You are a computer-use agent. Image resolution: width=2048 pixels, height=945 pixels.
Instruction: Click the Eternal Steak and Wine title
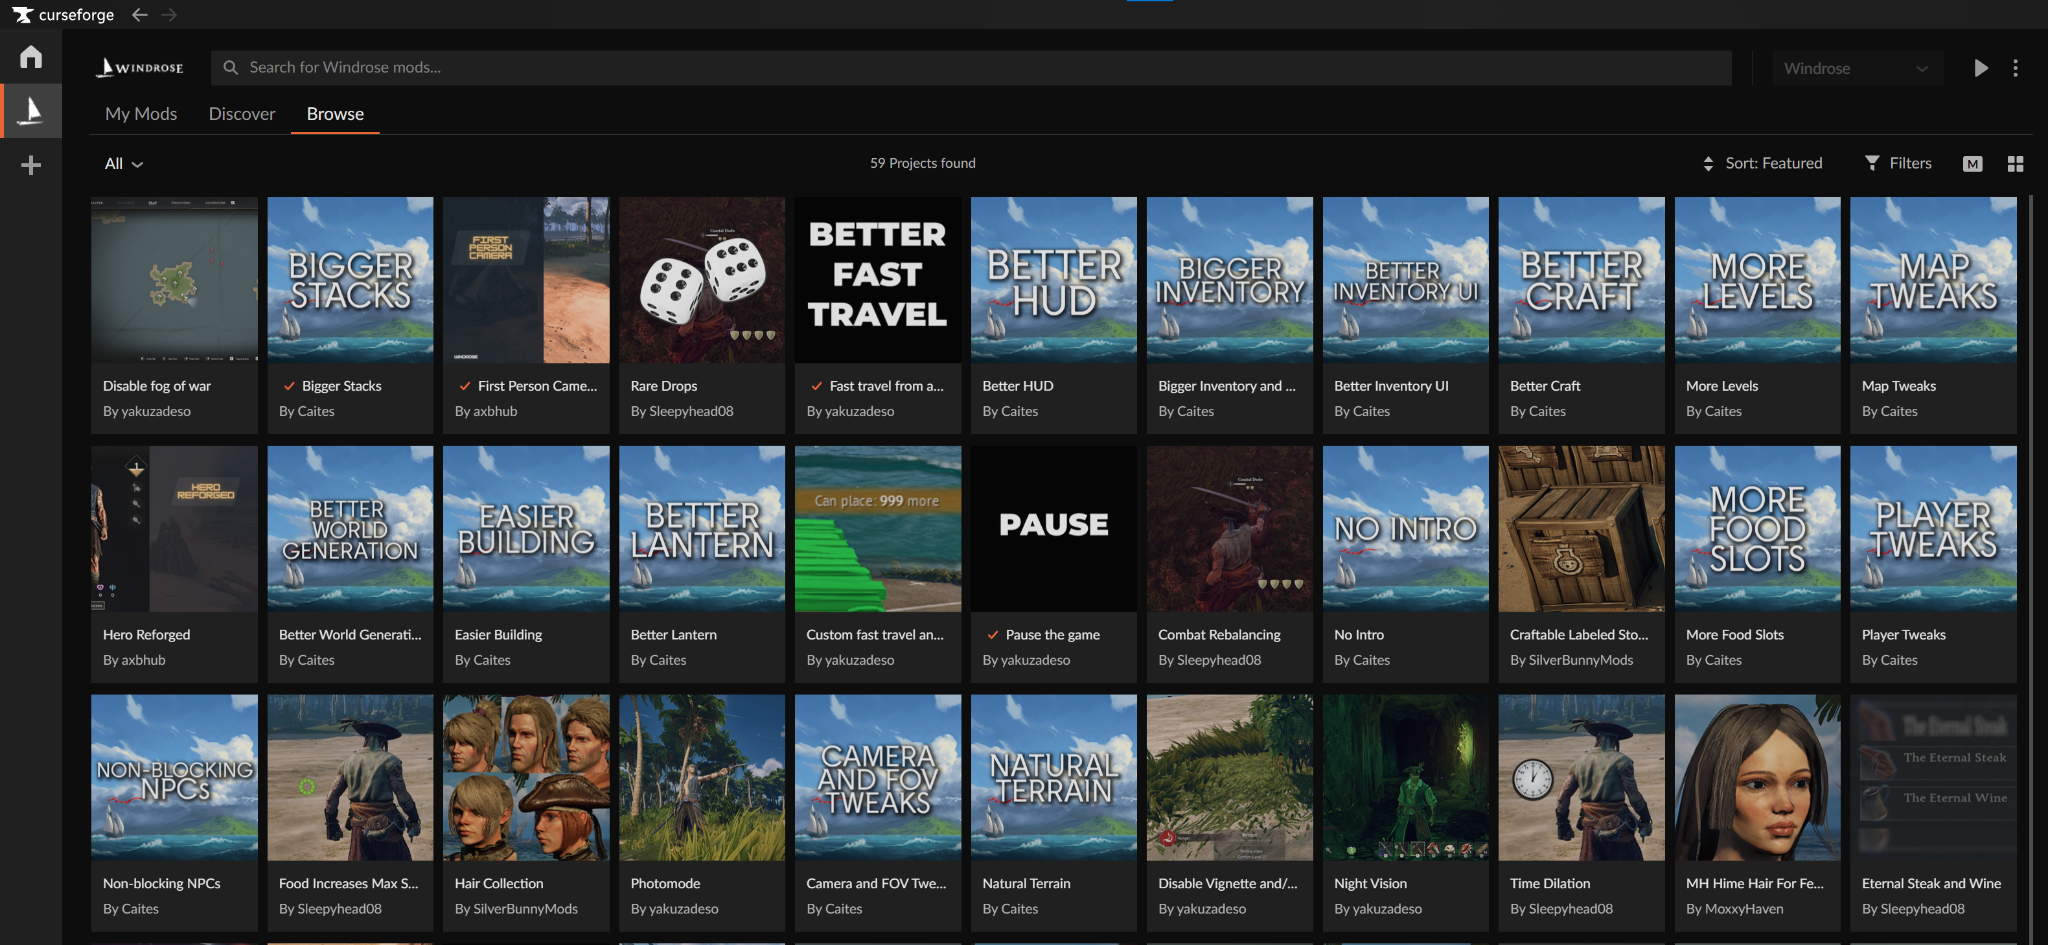tap(1931, 884)
